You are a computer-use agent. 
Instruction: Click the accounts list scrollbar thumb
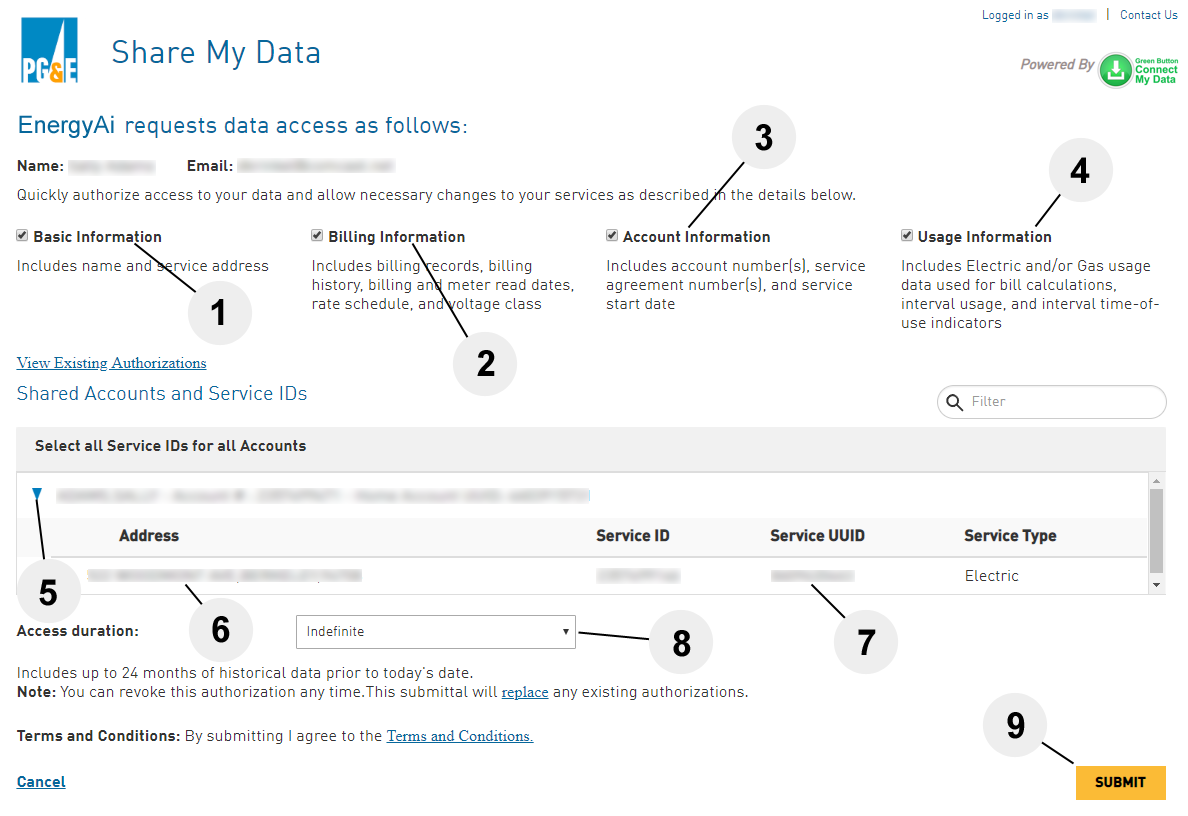1156,530
